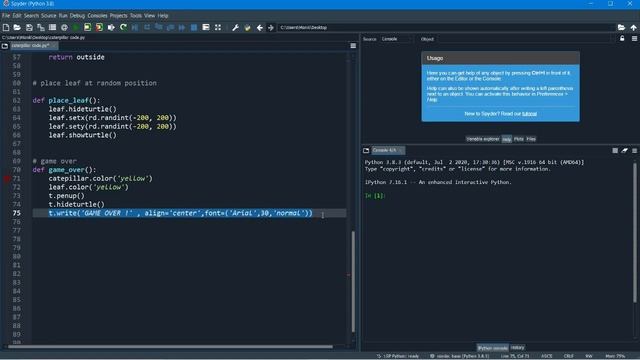Click the editor vertical scrollbar

tap(353, 282)
